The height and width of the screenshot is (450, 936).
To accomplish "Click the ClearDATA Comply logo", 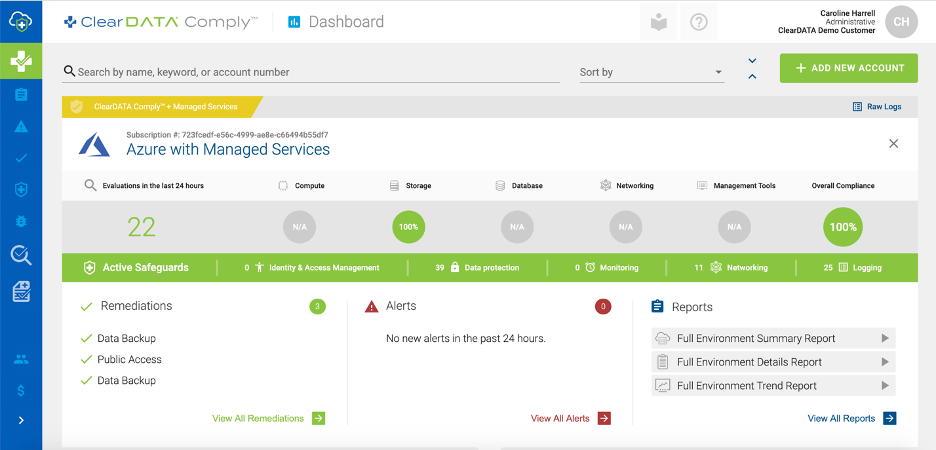I will [x=161, y=23].
